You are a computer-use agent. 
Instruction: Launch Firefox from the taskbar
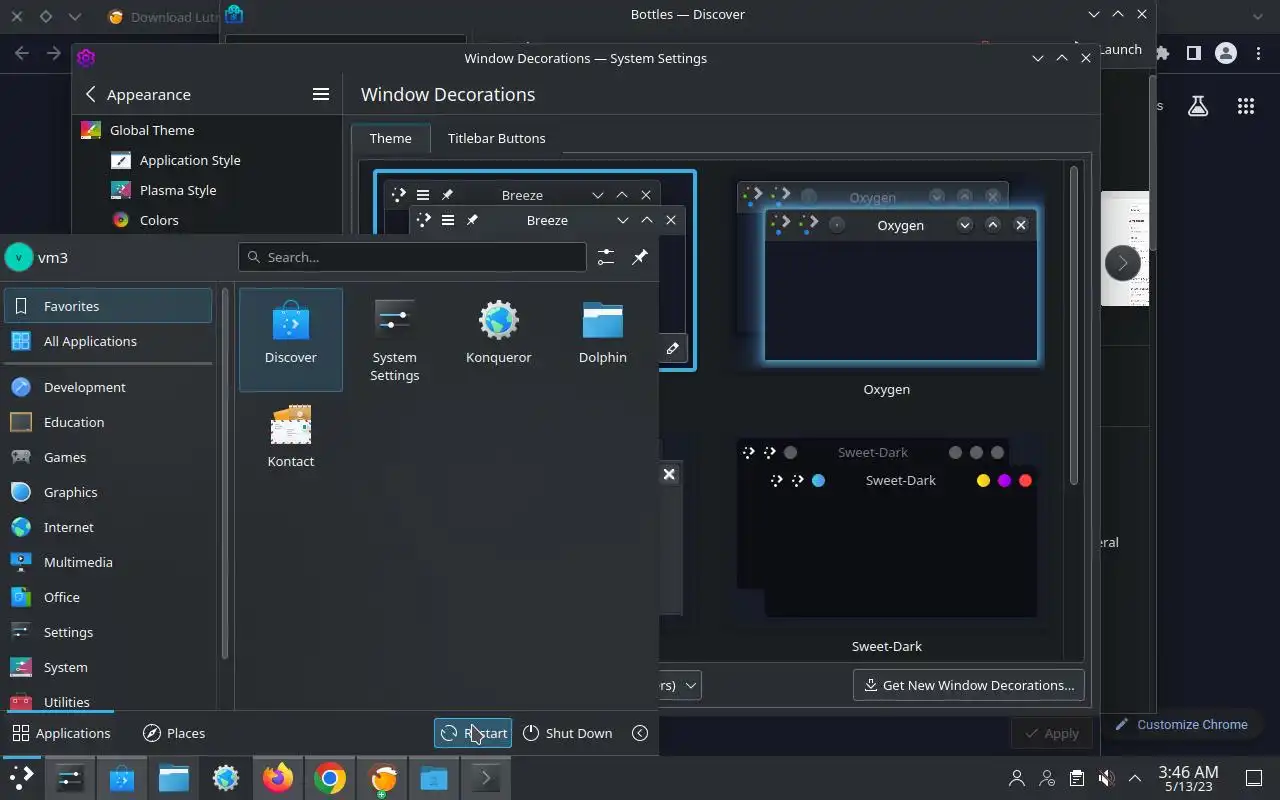pyautogui.click(x=278, y=778)
